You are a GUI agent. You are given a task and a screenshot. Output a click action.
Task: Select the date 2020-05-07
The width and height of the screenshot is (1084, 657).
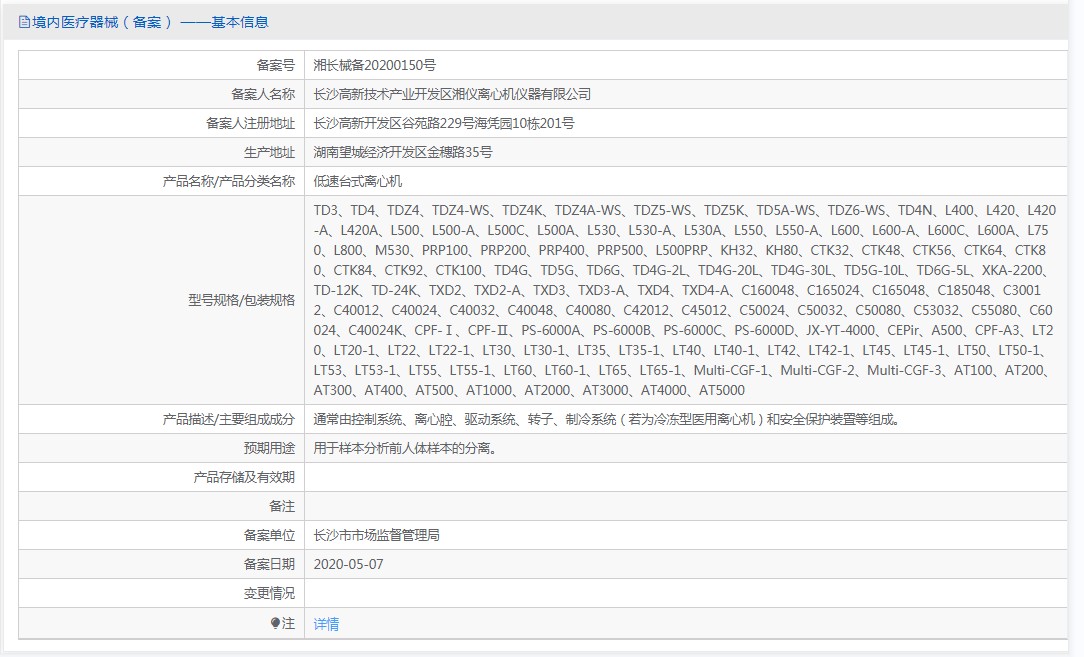pyautogui.click(x=348, y=564)
